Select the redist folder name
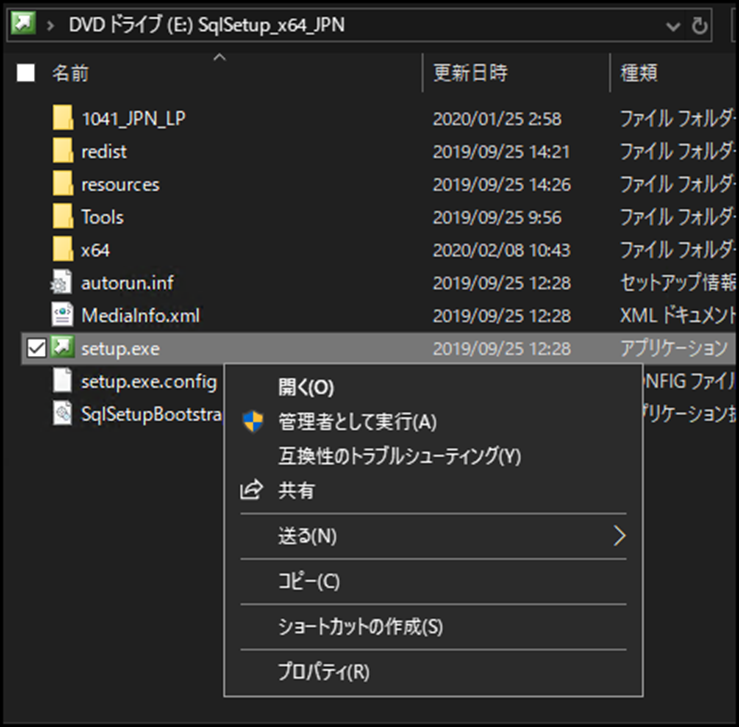Viewport: 739px width, 727px height. (x=104, y=152)
